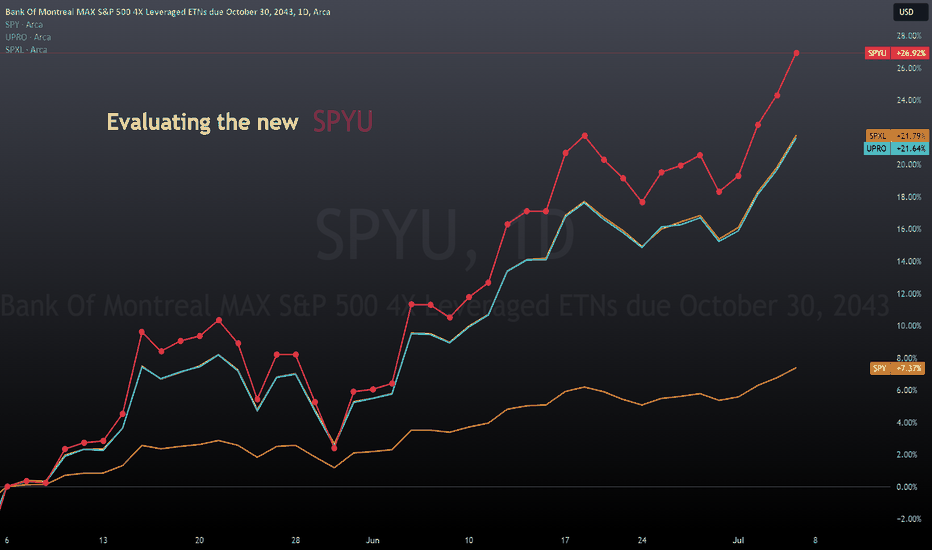Image resolution: width=932 pixels, height=550 pixels.
Task: Click the end of the orange SPY line
Action: (x=796, y=368)
